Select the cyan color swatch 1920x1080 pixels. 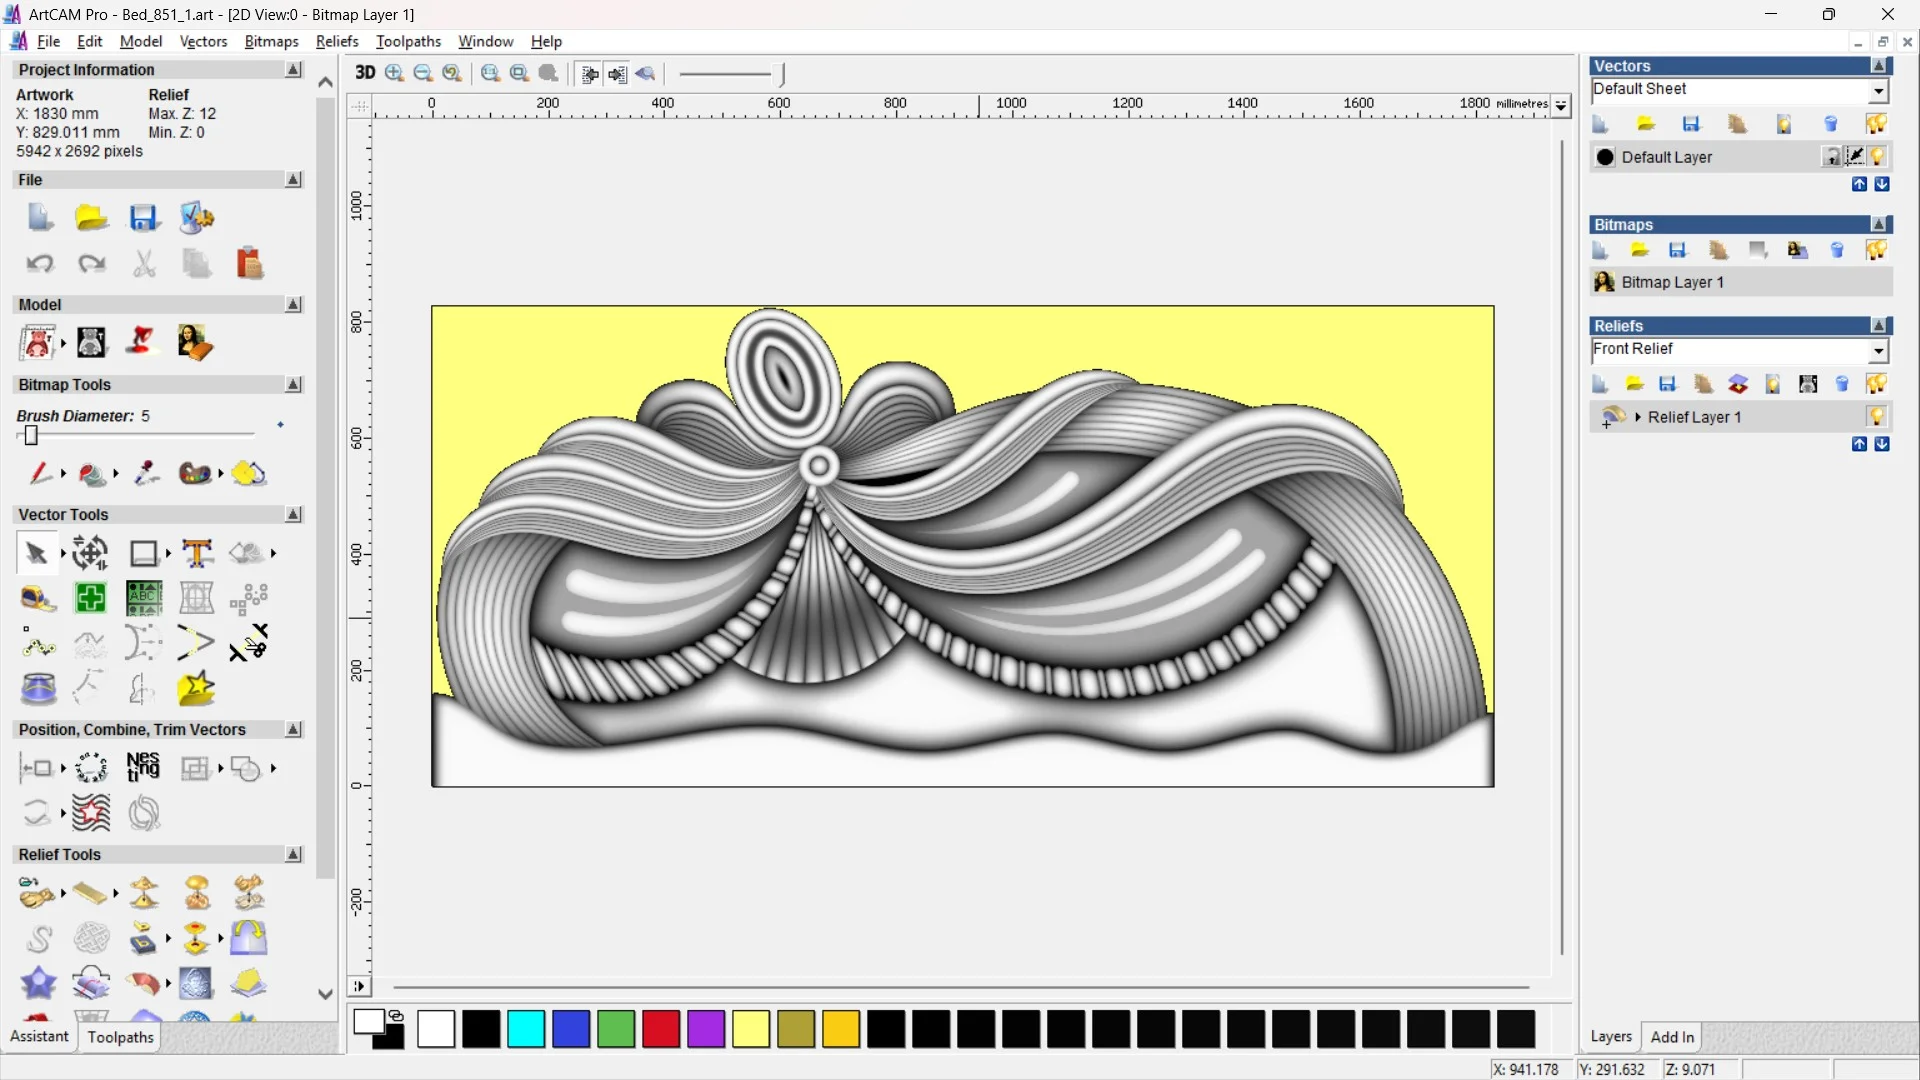[x=526, y=1029]
